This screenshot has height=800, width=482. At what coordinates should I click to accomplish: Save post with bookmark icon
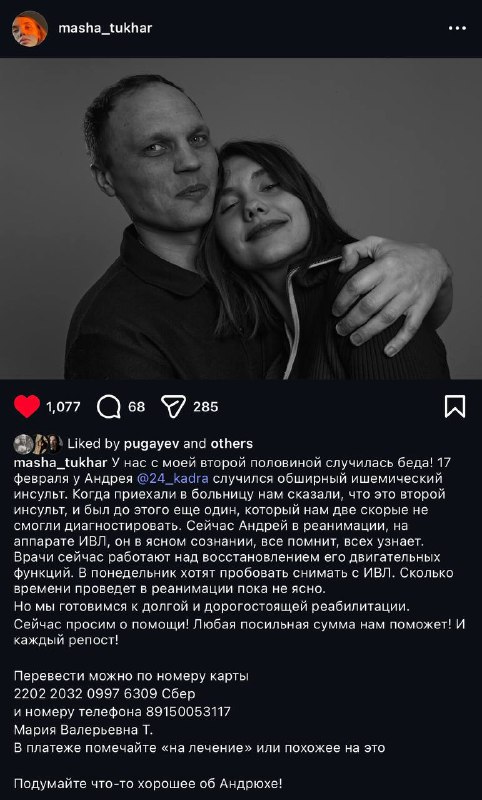(454, 407)
